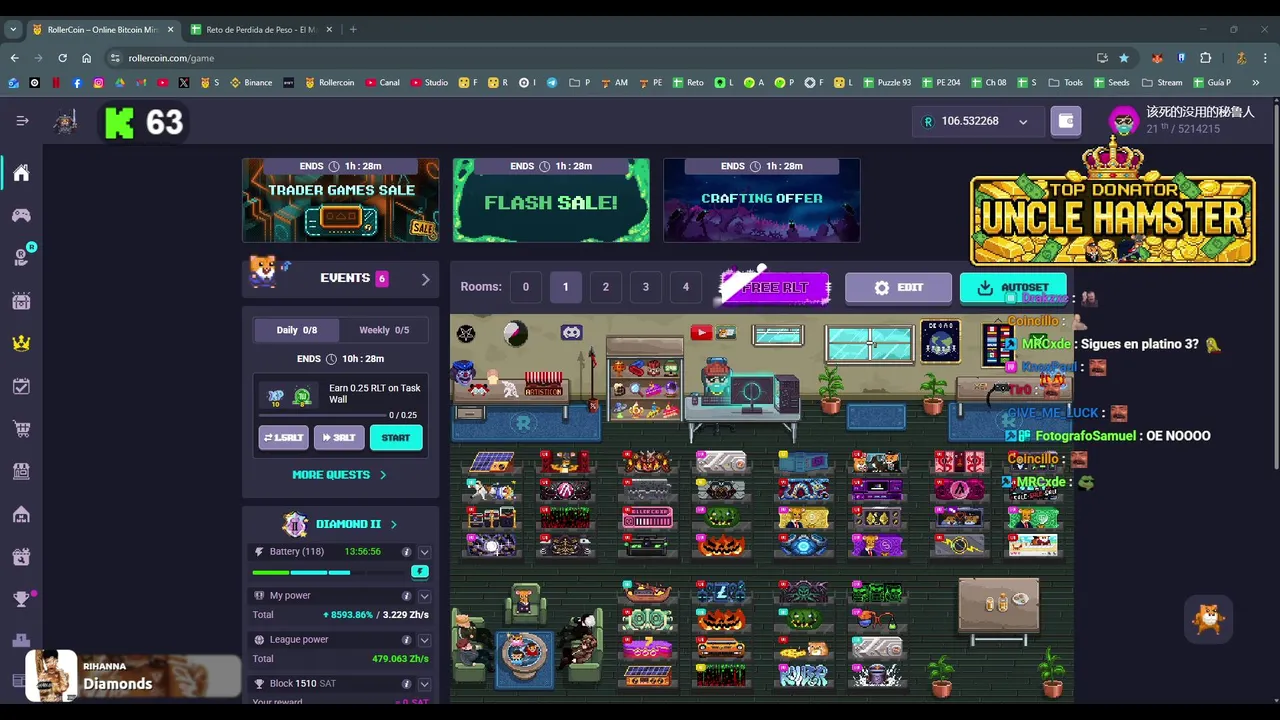This screenshot has height=720, width=1280.
Task: Show Battery info icon
Action: [406, 552]
